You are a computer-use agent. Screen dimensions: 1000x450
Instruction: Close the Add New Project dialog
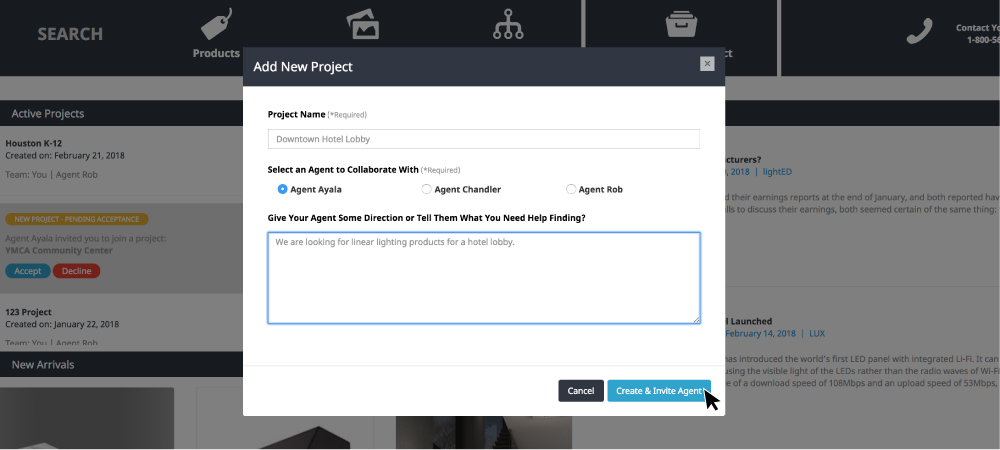(707, 64)
